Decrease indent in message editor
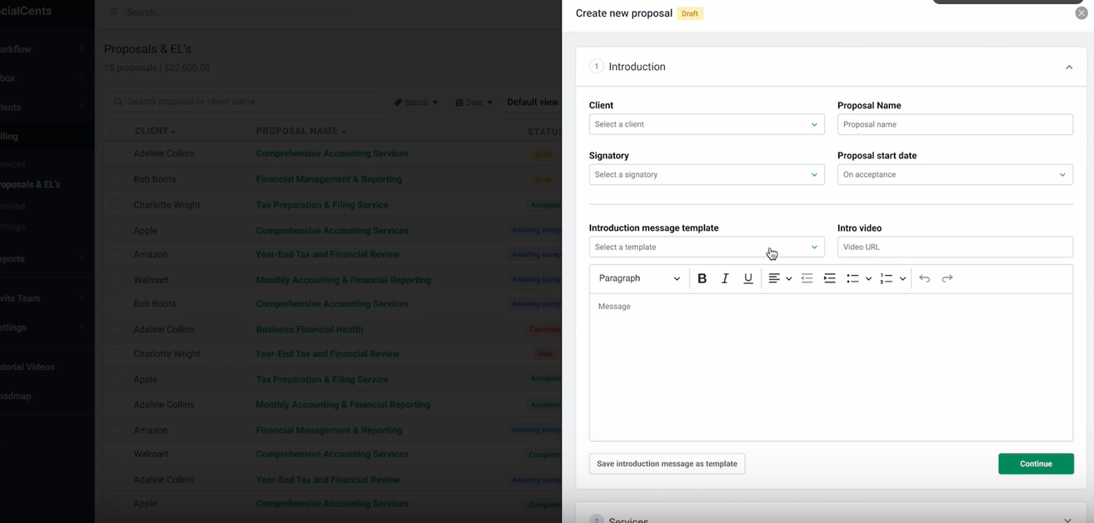 tap(807, 278)
